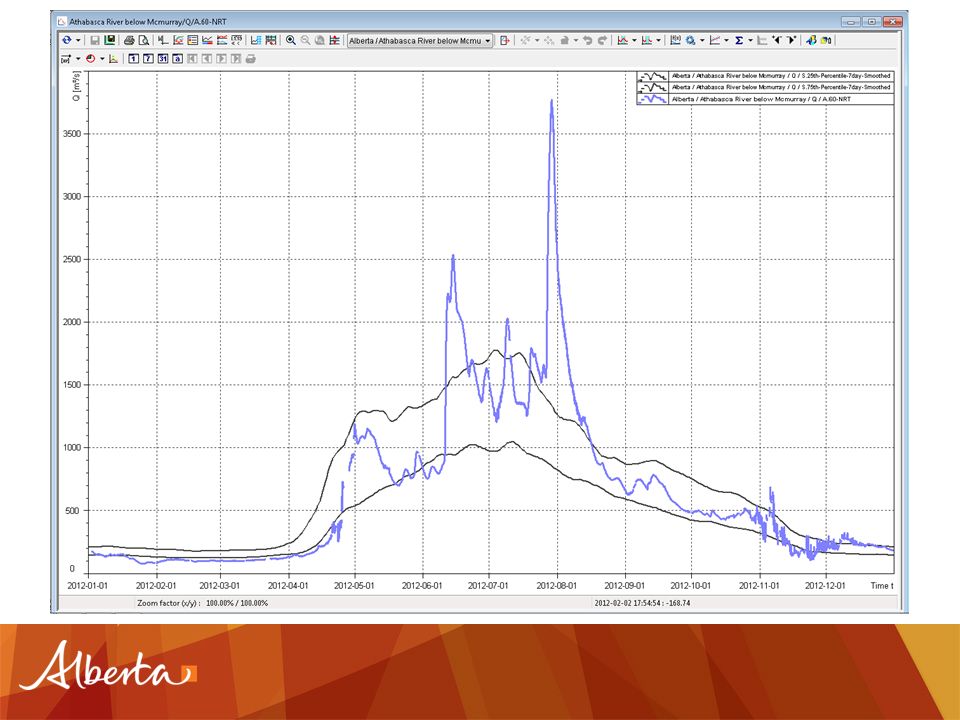Click the grayed jump-to-last navigation icon
Viewport: 960px width, 720px height.
click(x=236, y=59)
